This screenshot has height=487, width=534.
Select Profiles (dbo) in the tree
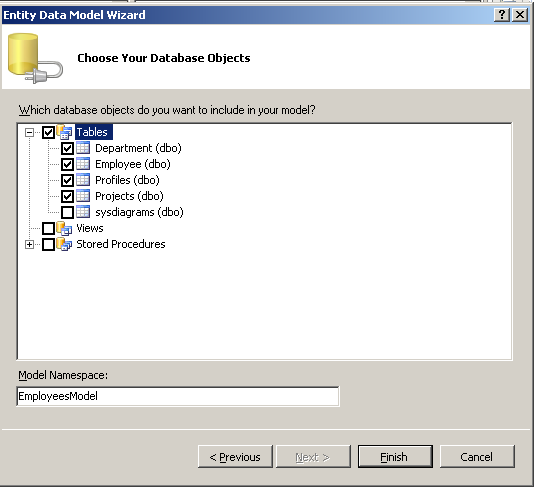(x=127, y=180)
